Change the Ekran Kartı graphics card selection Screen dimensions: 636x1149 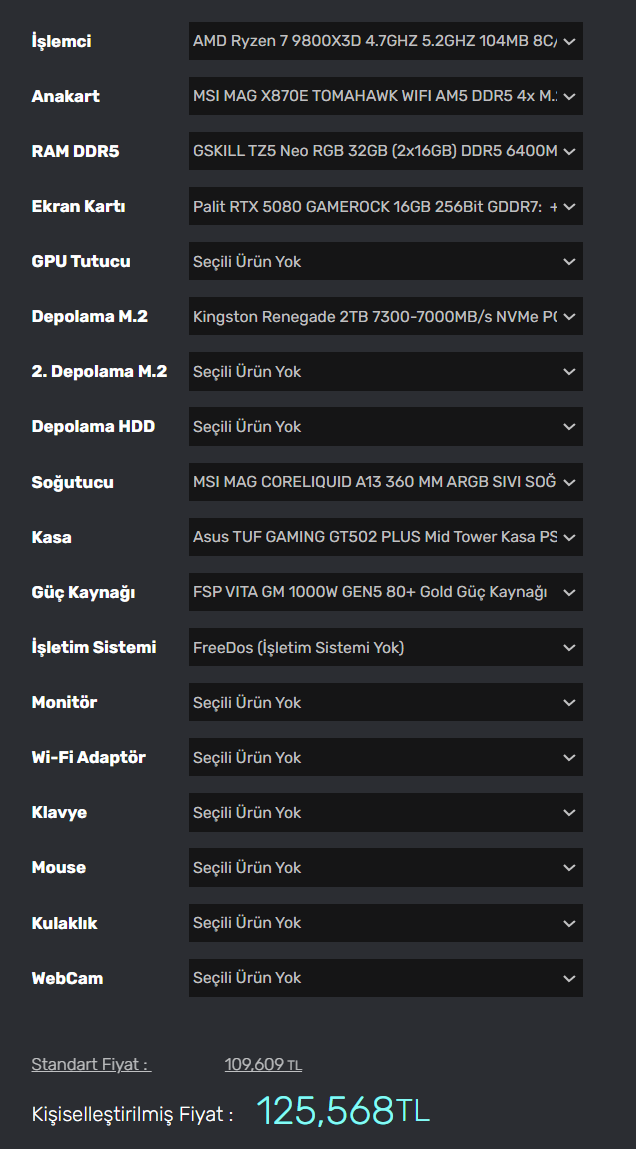tap(385, 206)
